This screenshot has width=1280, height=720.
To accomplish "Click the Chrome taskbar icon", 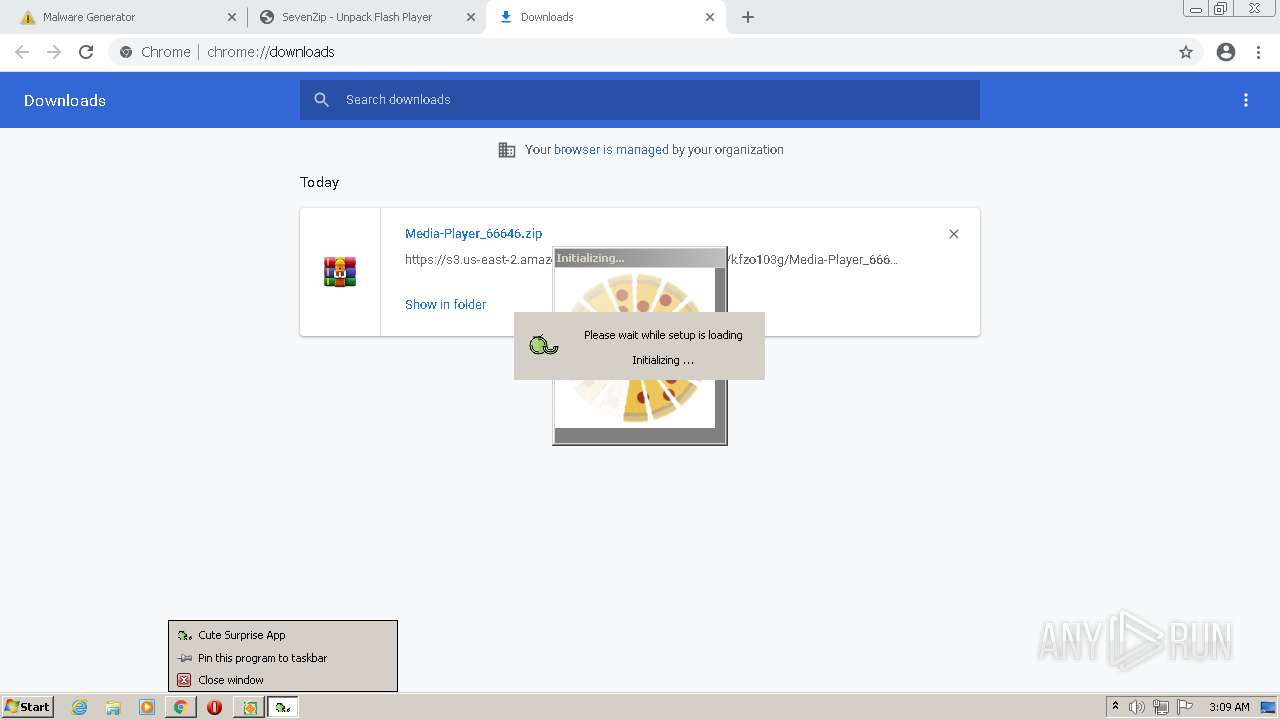I will coord(180,707).
